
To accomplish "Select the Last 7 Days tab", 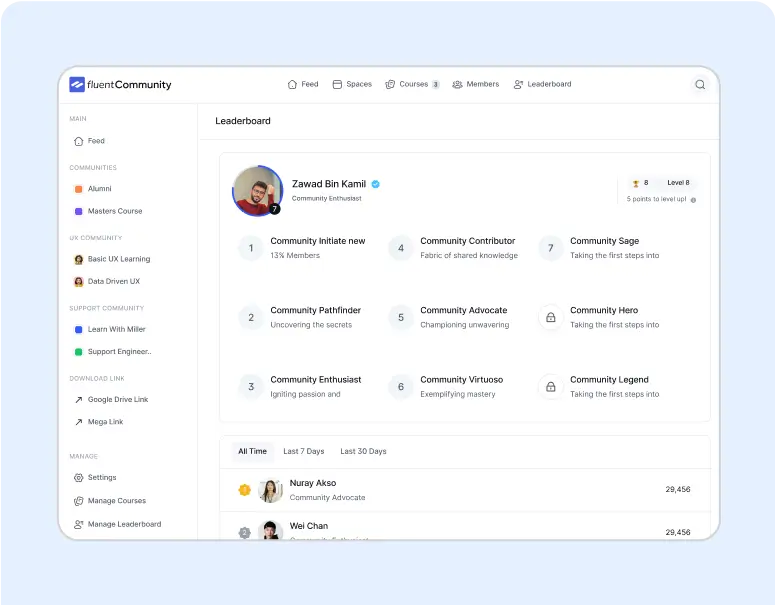I will click(x=303, y=451).
